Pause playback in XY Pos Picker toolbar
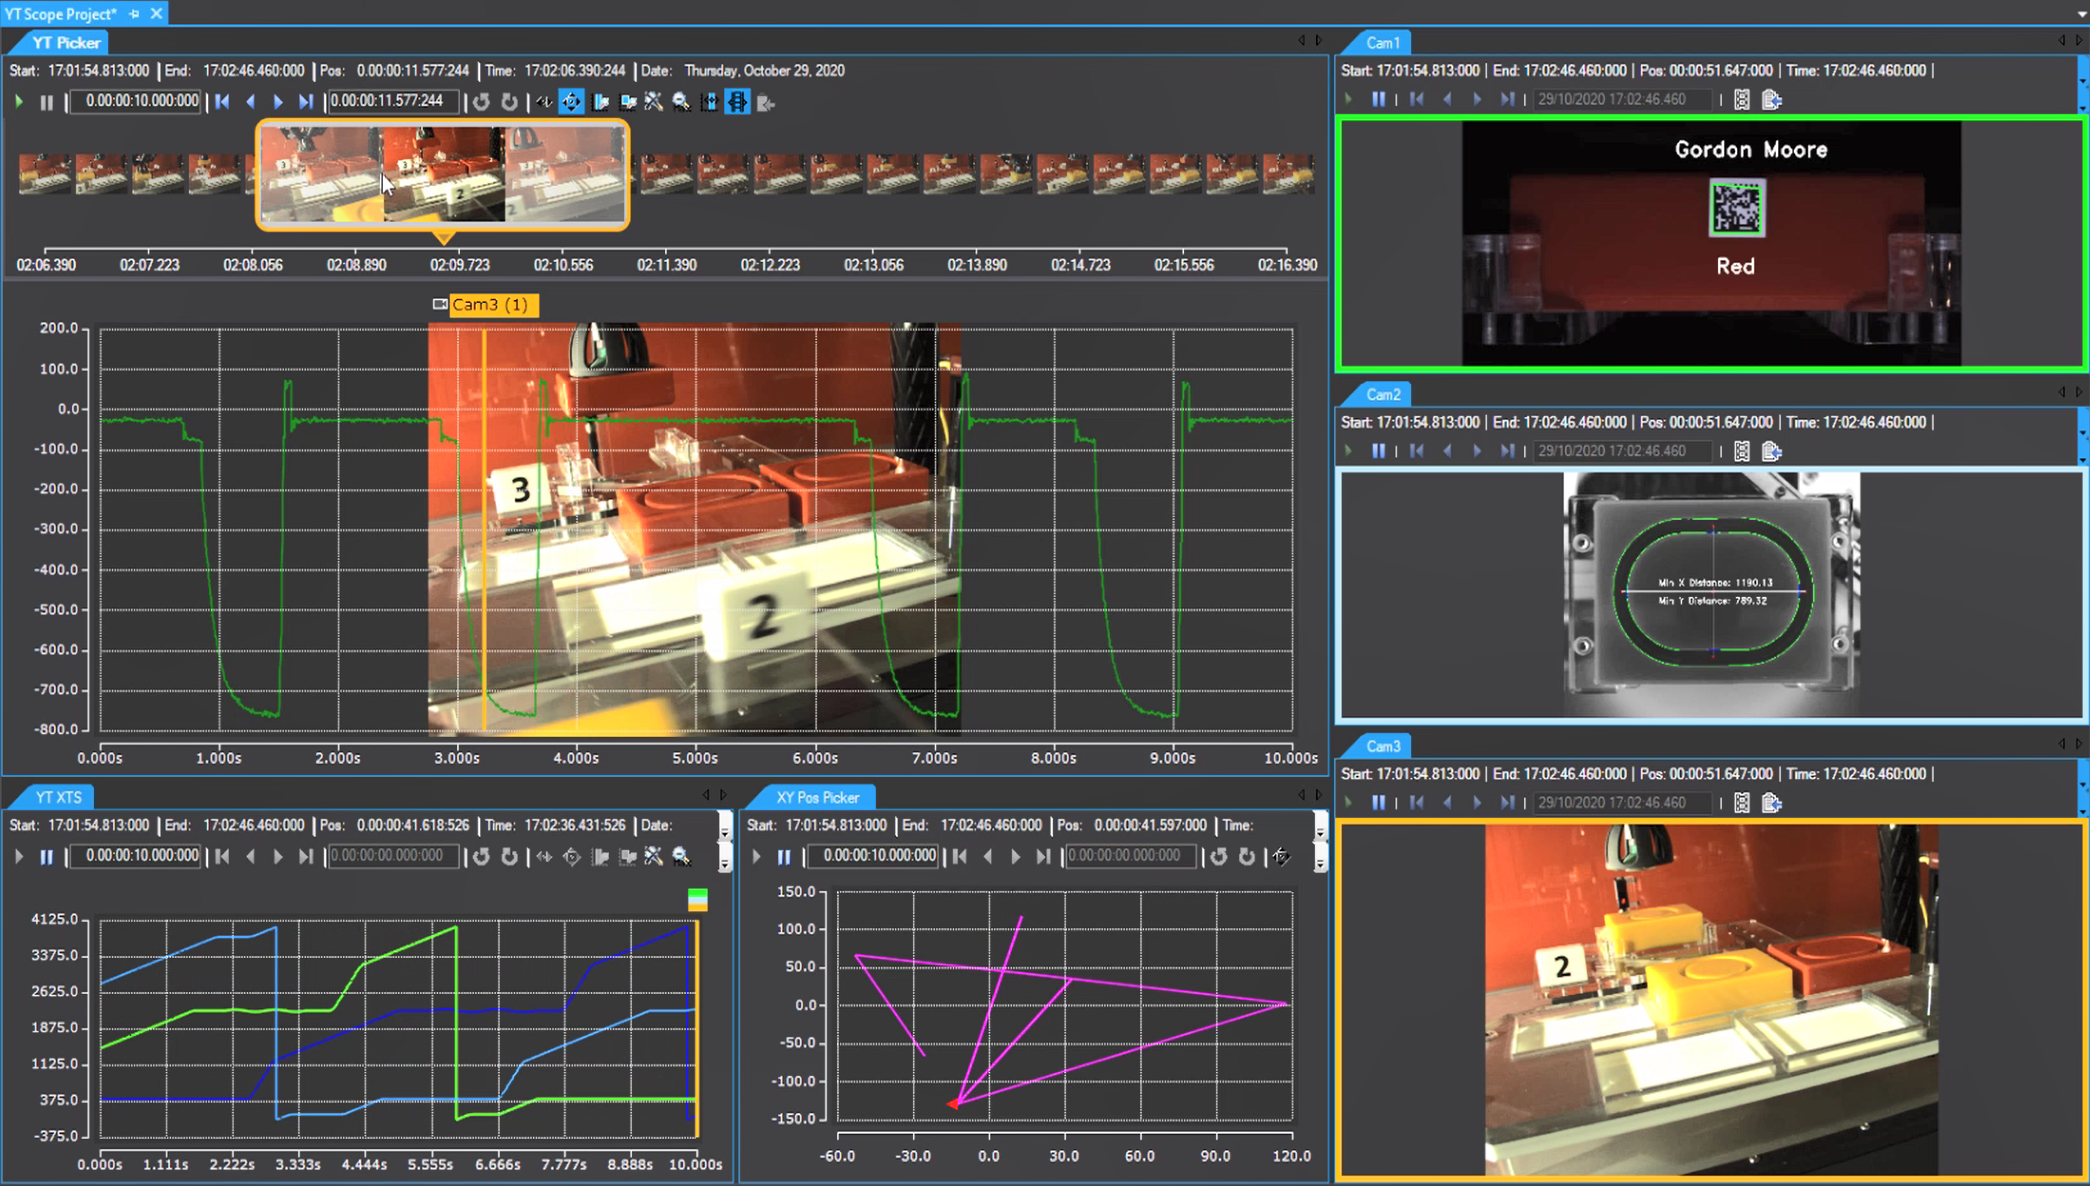This screenshot has height=1186, width=2090. click(784, 856)
